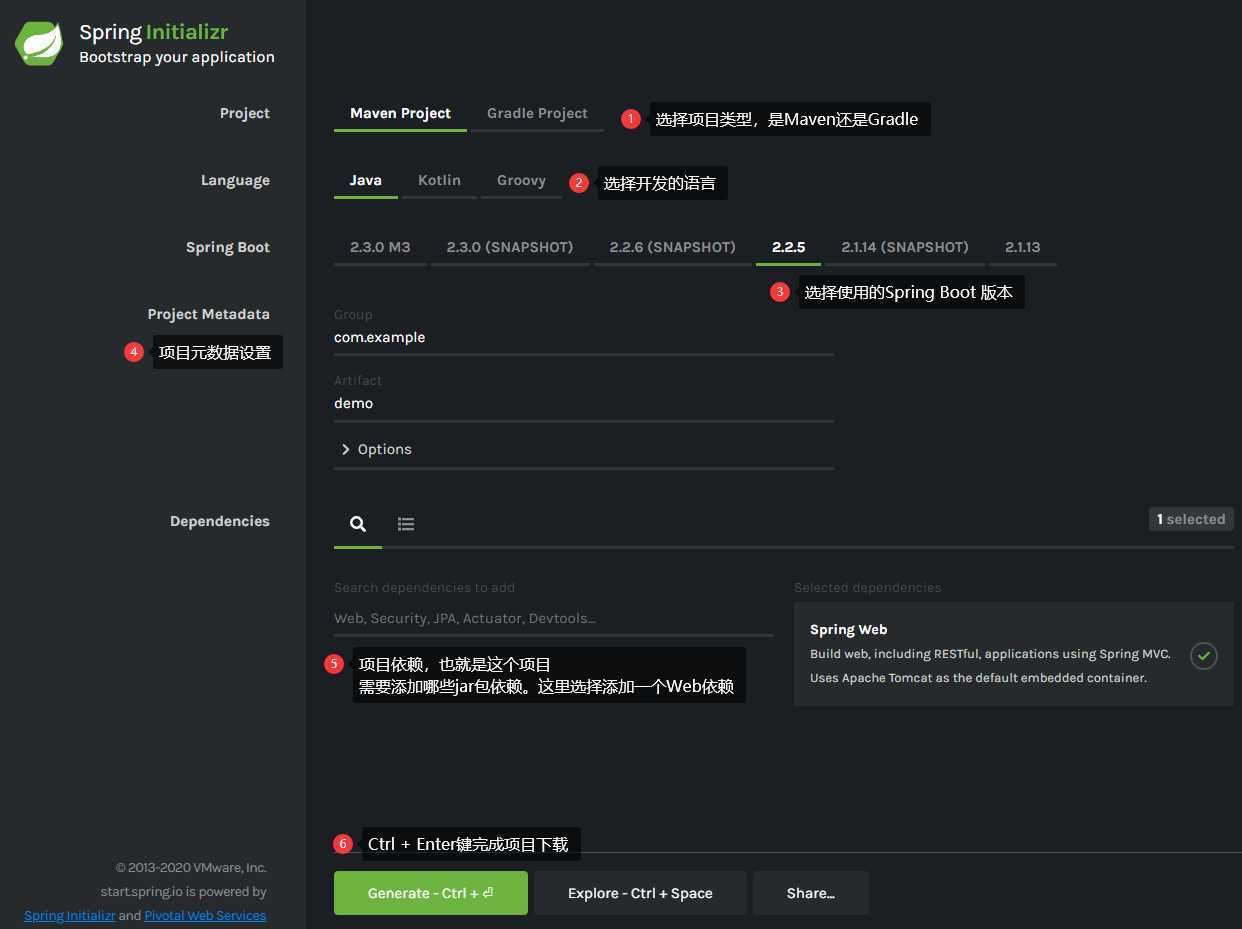Remove Spring Web via green checkmark icon
Image resolution: width=1242 pixels, height=929 pixels.
pos(1204,656)
